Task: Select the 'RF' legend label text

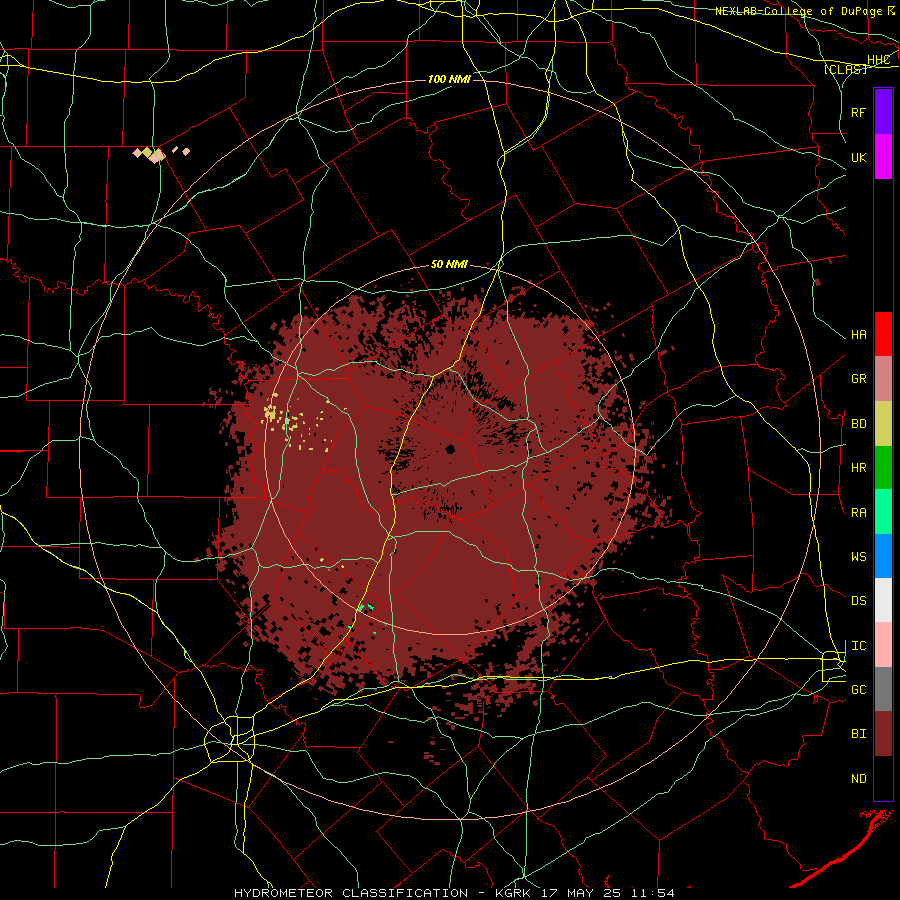Action: click(x=859, y=112)
